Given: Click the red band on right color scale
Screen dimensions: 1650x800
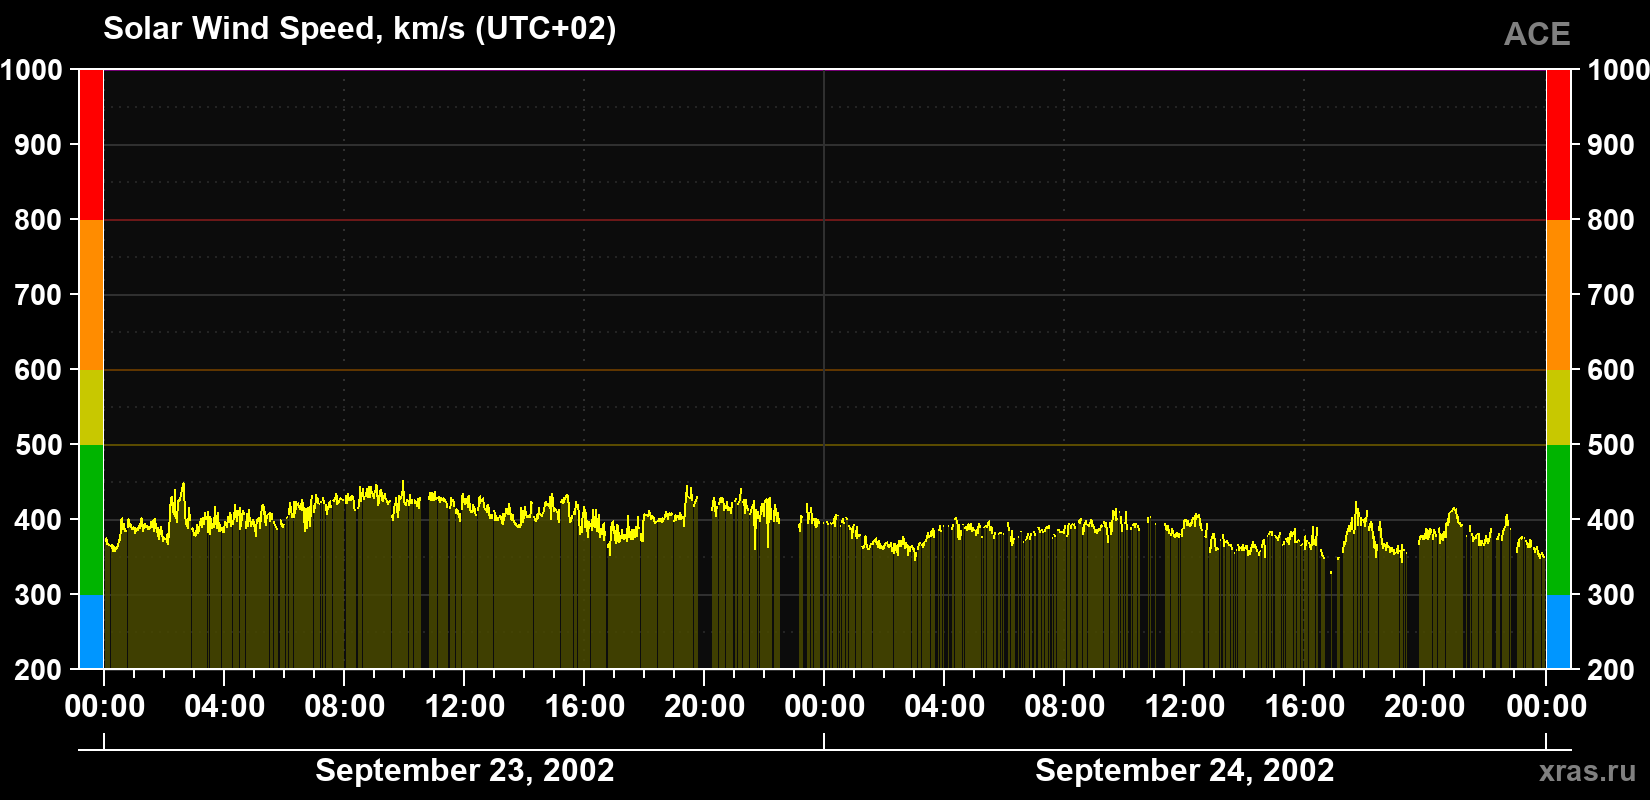Looking at the screenshot, I should click(1558, 145).
